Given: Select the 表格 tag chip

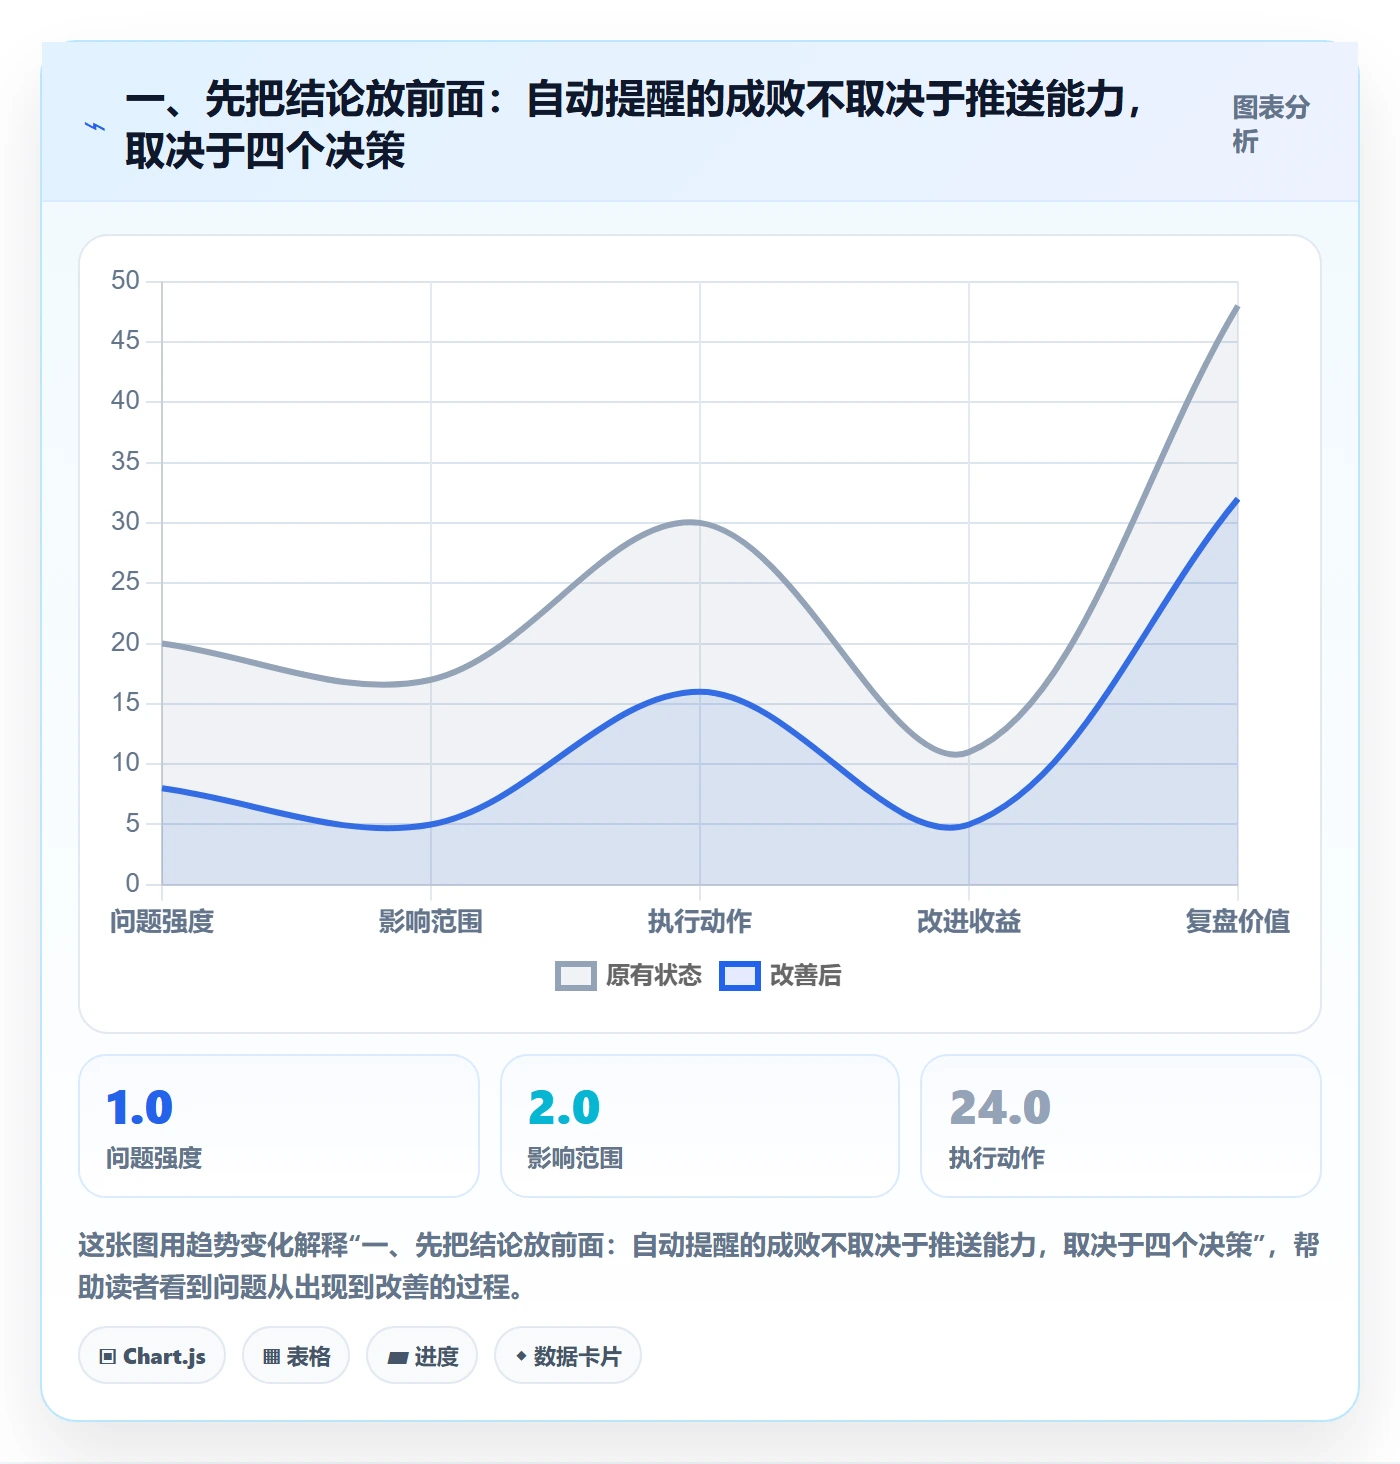Looking at the screenshot, I should [296, 1356].
